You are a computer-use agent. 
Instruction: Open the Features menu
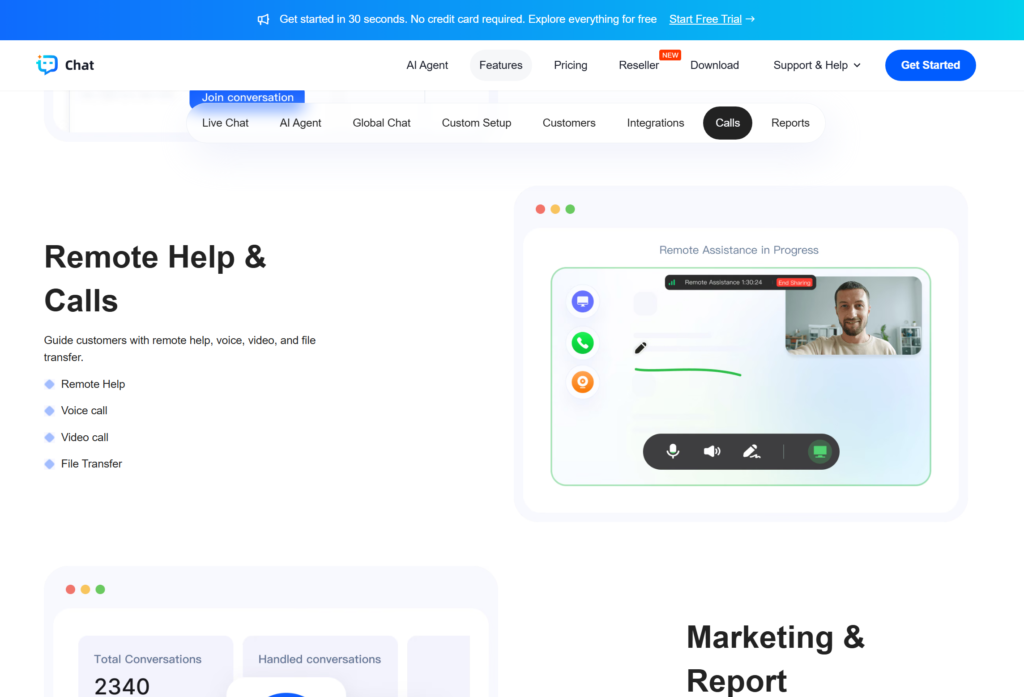(501, 65)
